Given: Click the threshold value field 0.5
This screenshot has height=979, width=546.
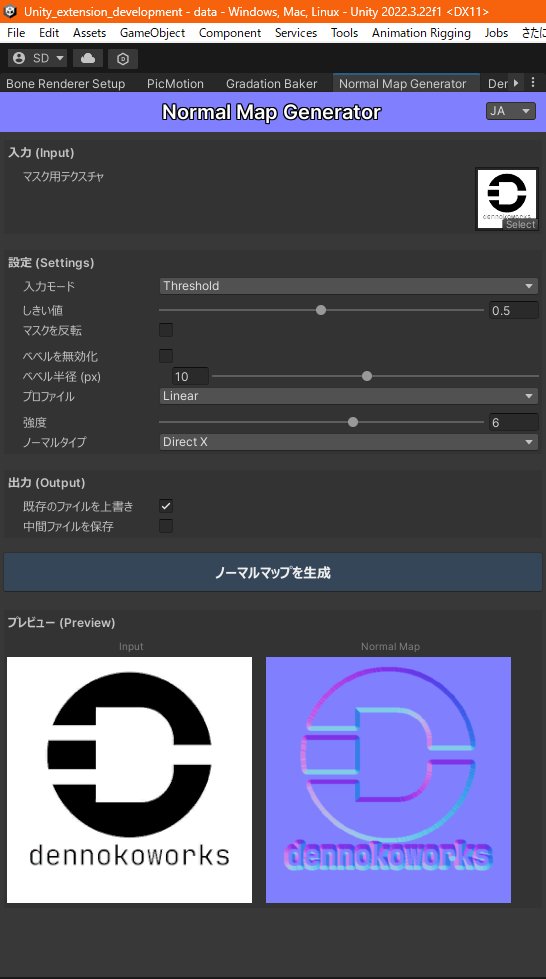Looking at the screenshot, I should pos(514,310).
